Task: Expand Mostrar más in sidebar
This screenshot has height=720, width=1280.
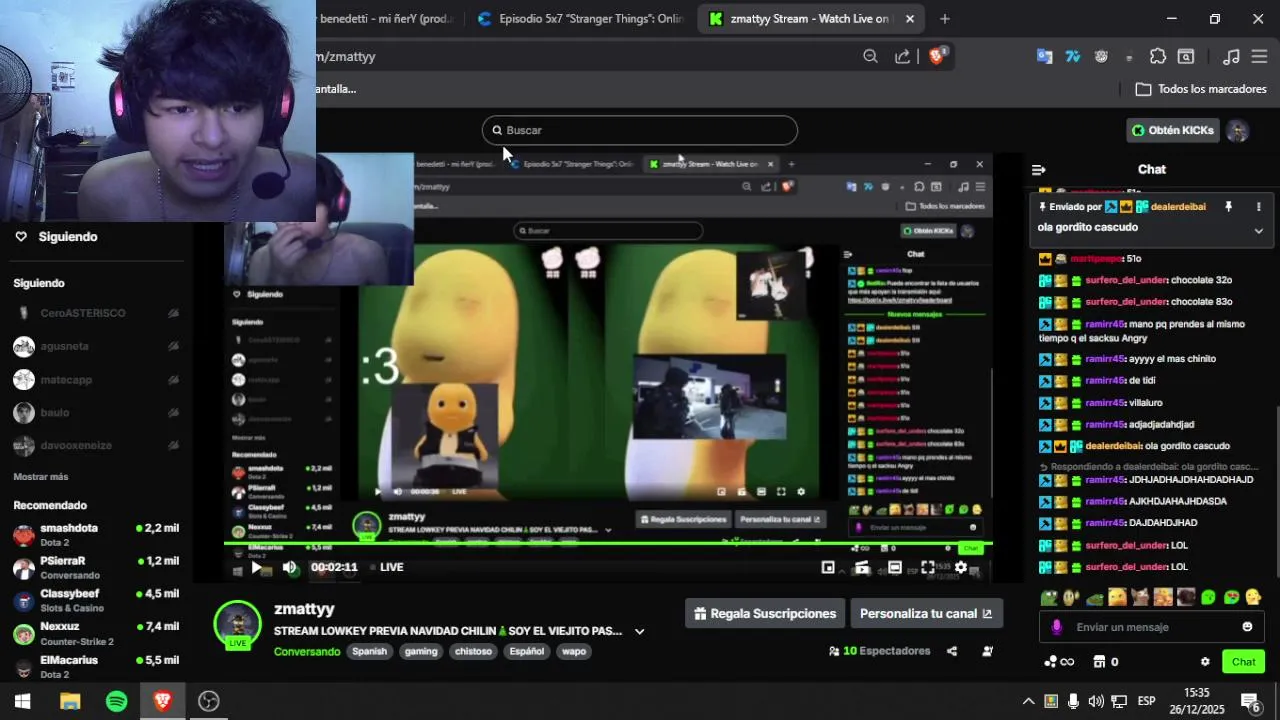Action: pyautogui.click(x=41, y=477)
